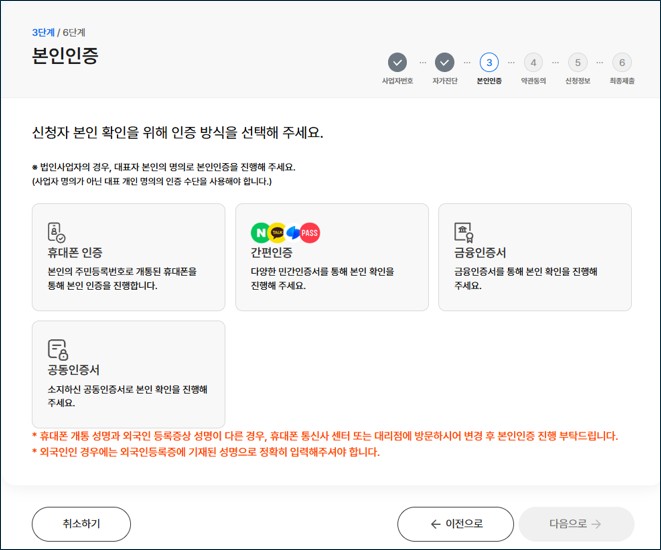Click red notice starting 외국인인 경우에는
This screenshot has height=550, width=661.
coord(206,452)
